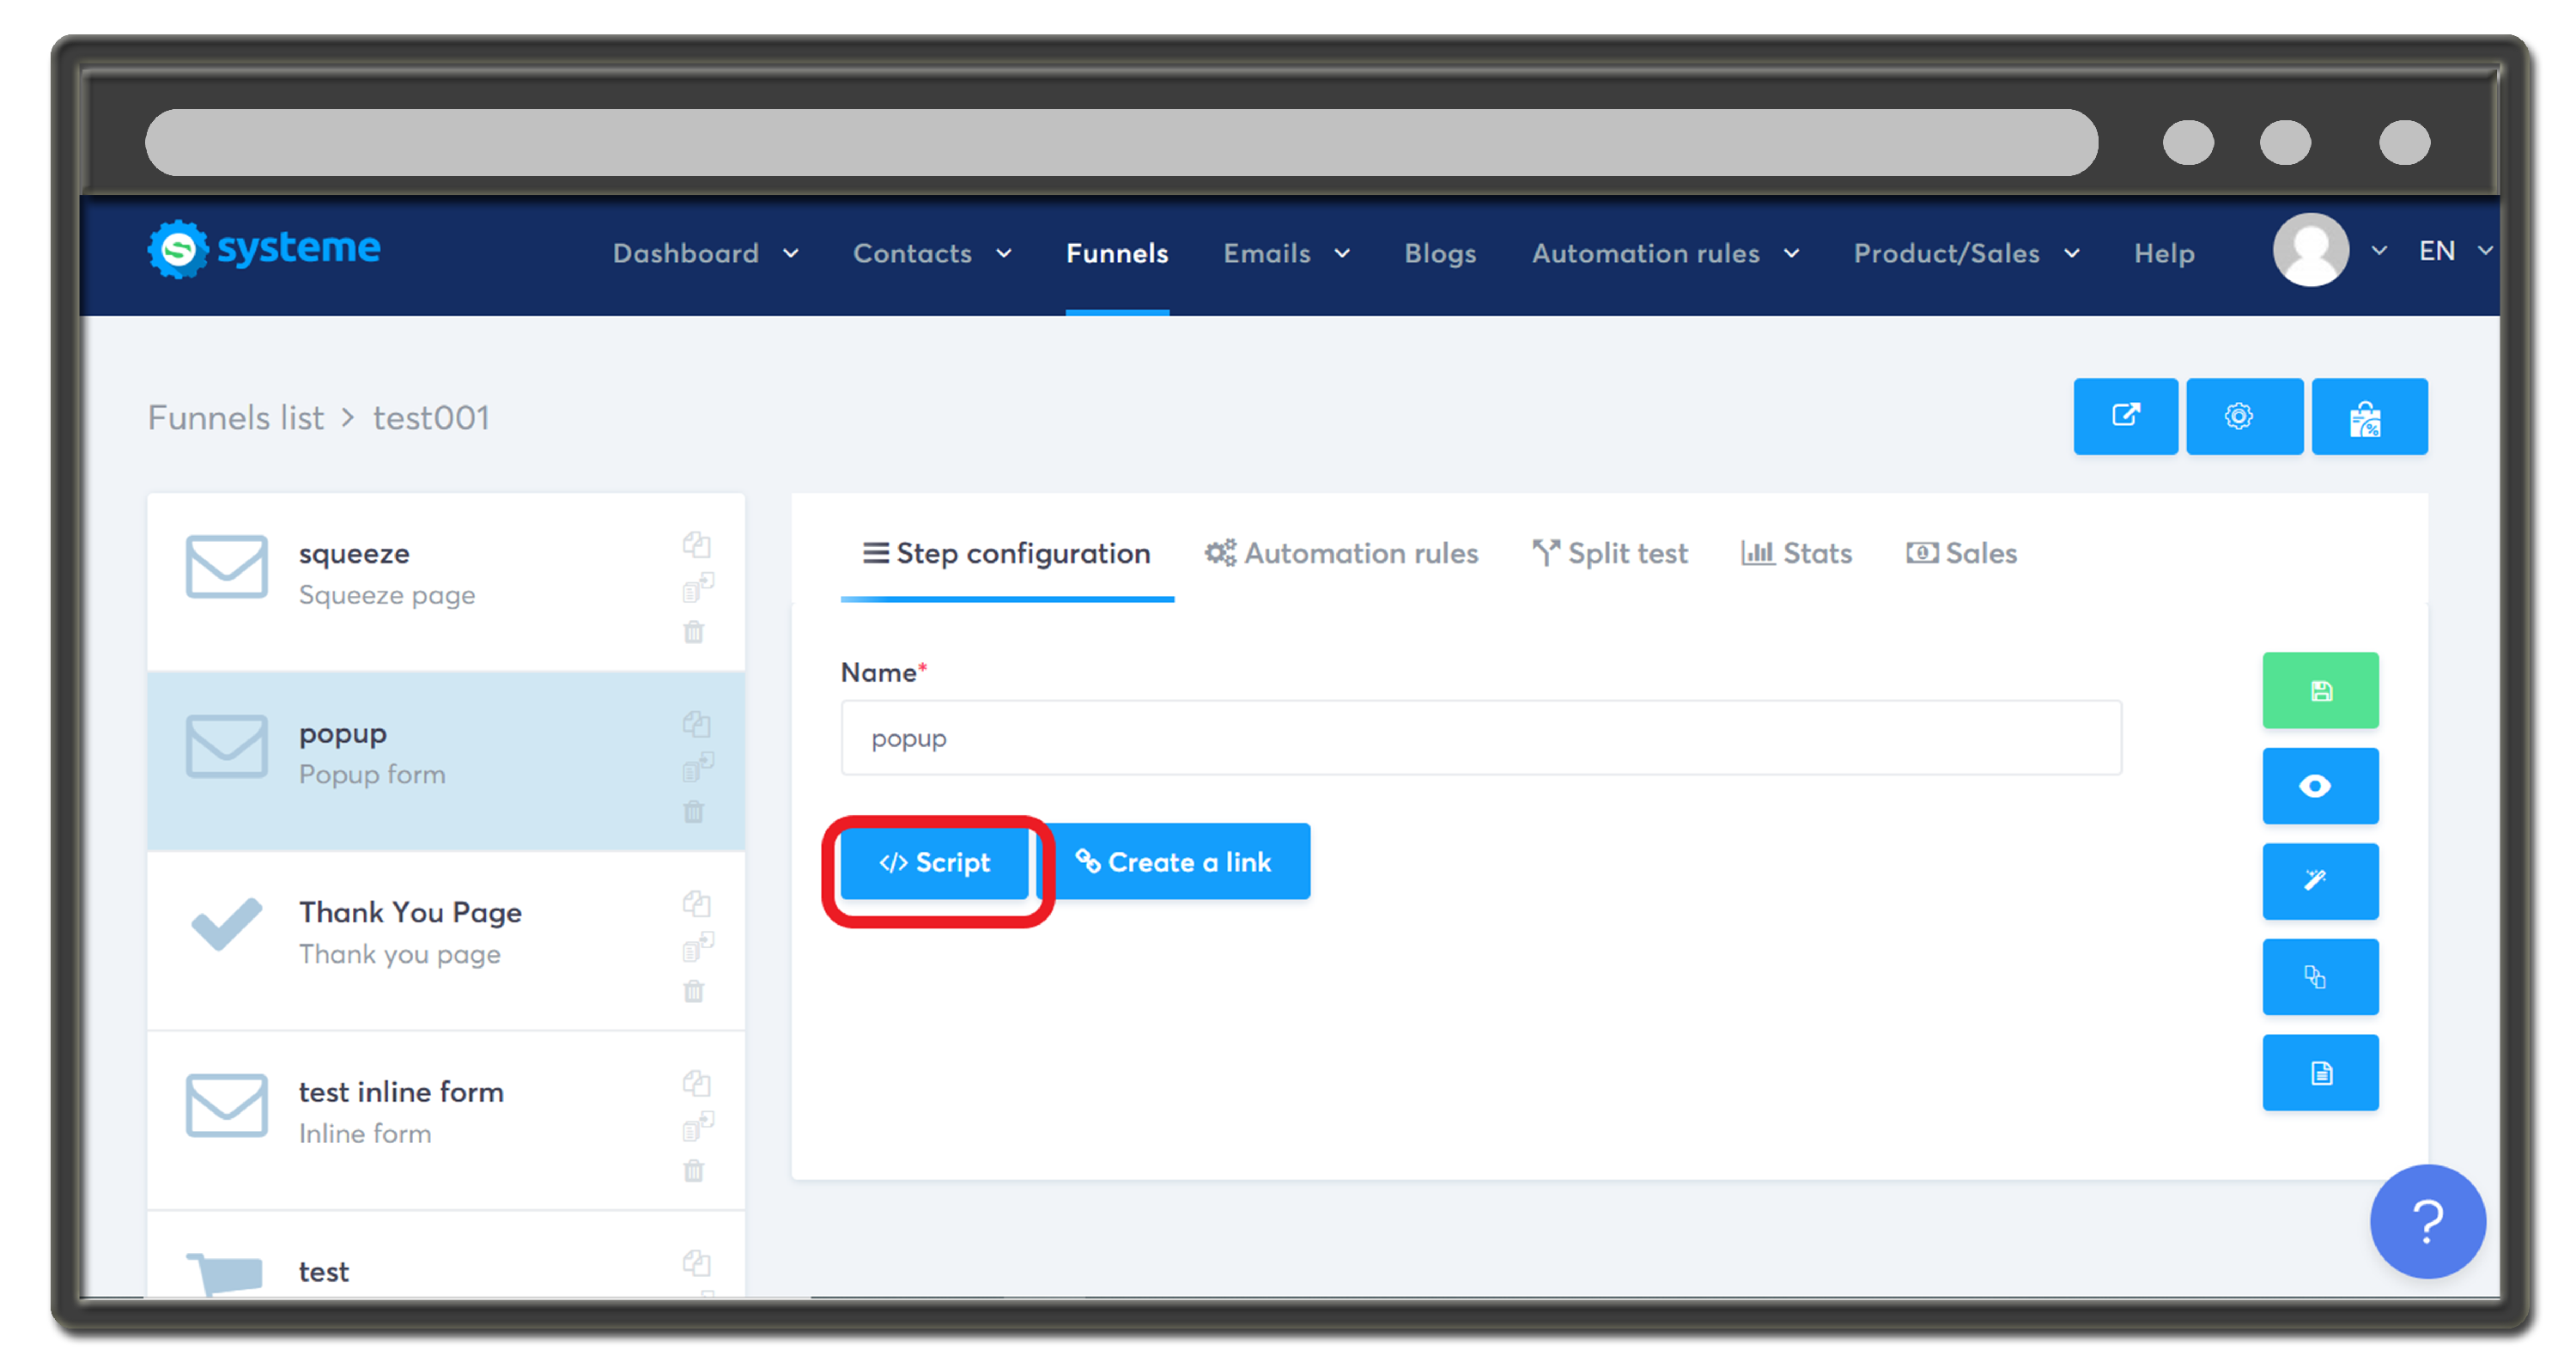Delete the squeeze step with the trash icon
The height and width of the screenshot is (1362, 2576).
[x=695, y=632]
